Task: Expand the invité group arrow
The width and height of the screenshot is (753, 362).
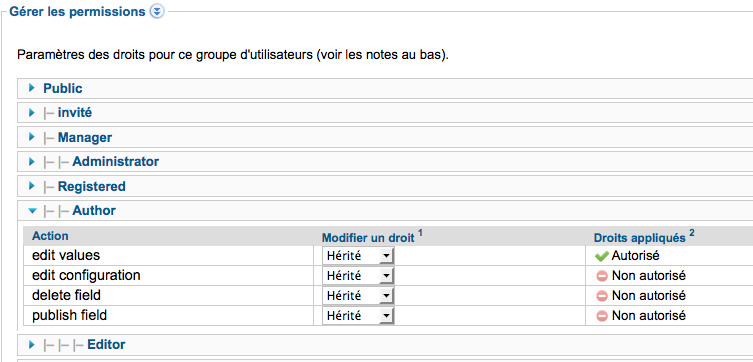Action: click(32, 113)
